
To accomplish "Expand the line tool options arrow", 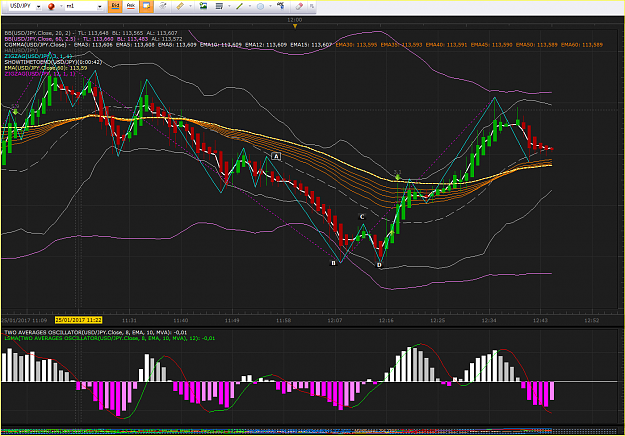I will point(250,6).
